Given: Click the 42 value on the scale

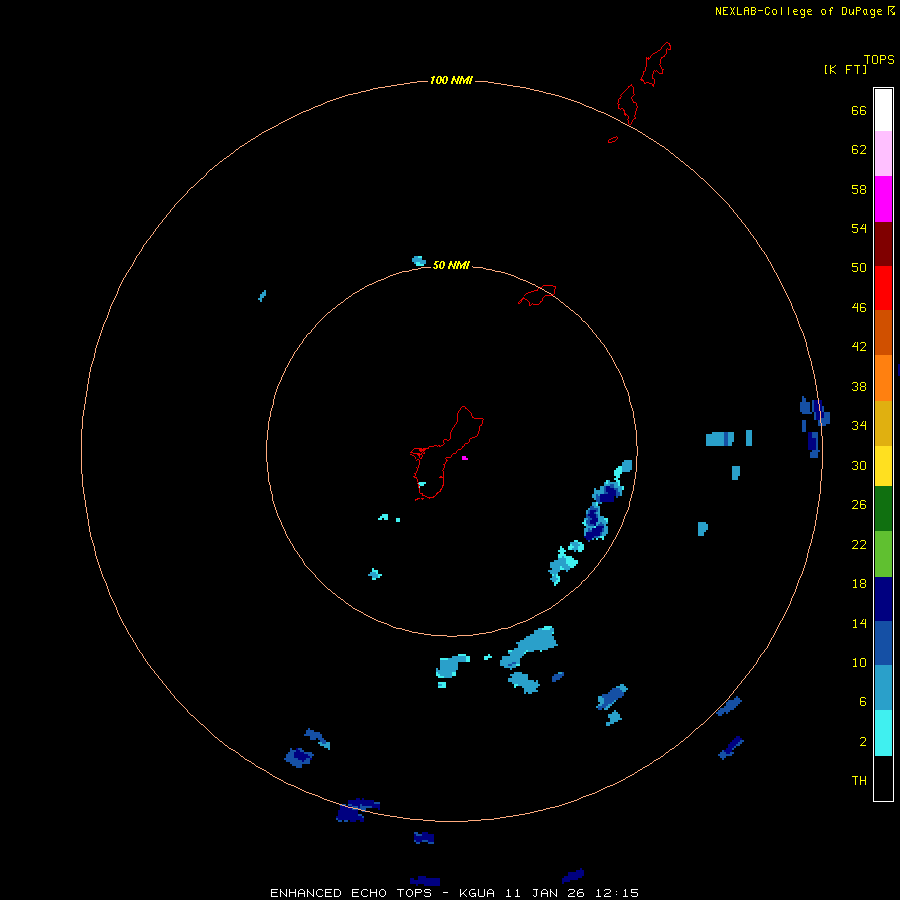Looking at the screenshot, I should click(x=859, y=347).
